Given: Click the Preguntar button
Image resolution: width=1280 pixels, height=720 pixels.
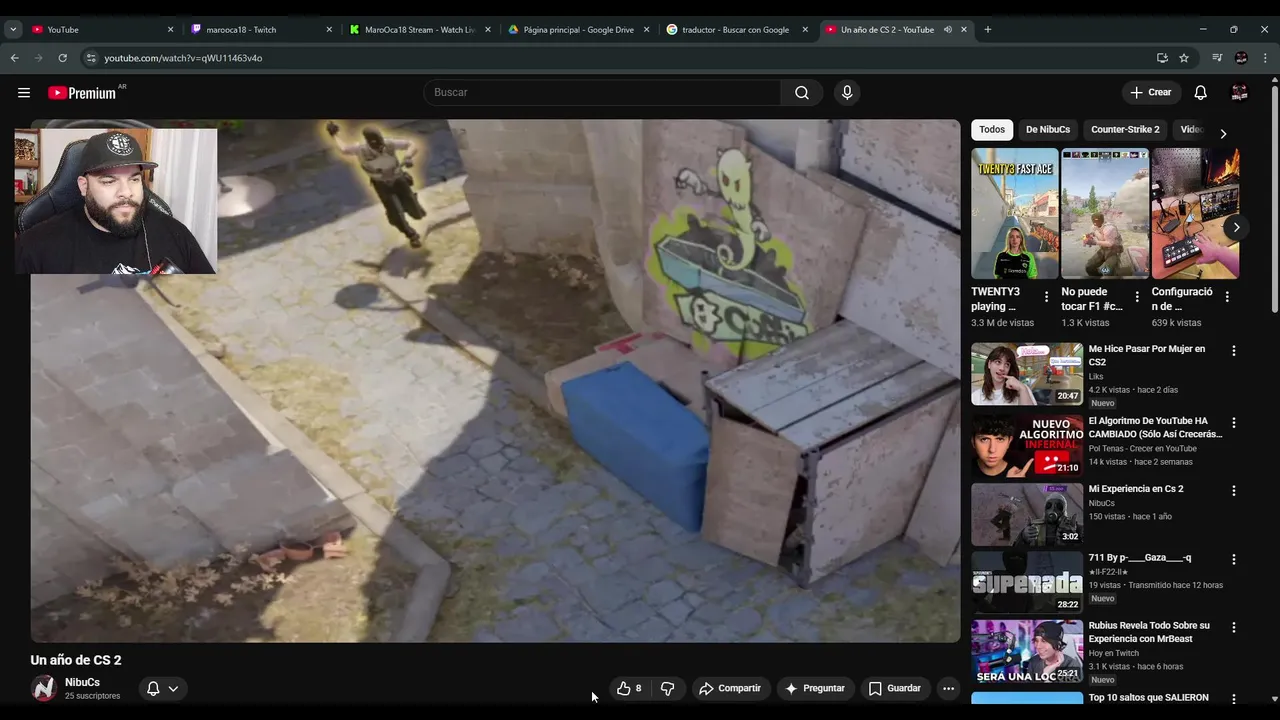Looking at the screenshot, I should [815, 688].
